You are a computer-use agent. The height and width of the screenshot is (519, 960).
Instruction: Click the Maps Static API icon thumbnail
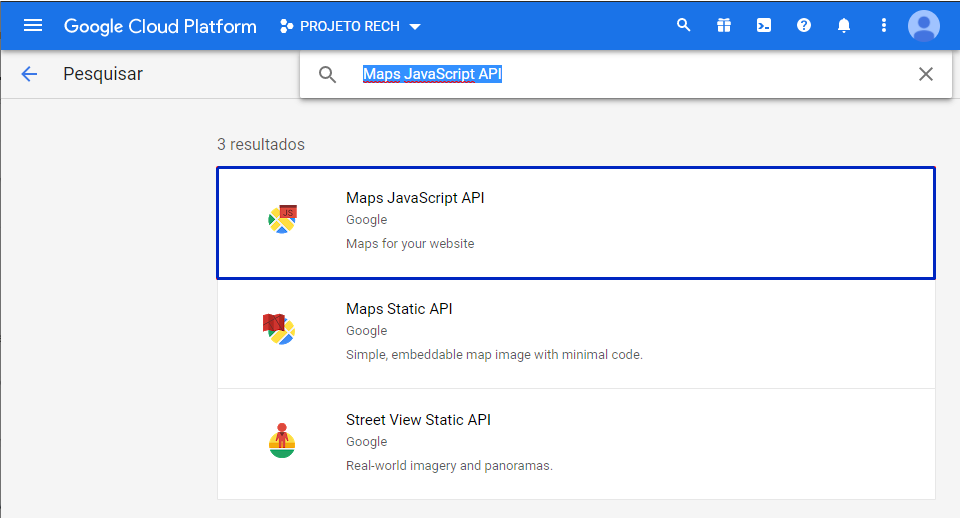pyautogui.click(x=279, y=329)
